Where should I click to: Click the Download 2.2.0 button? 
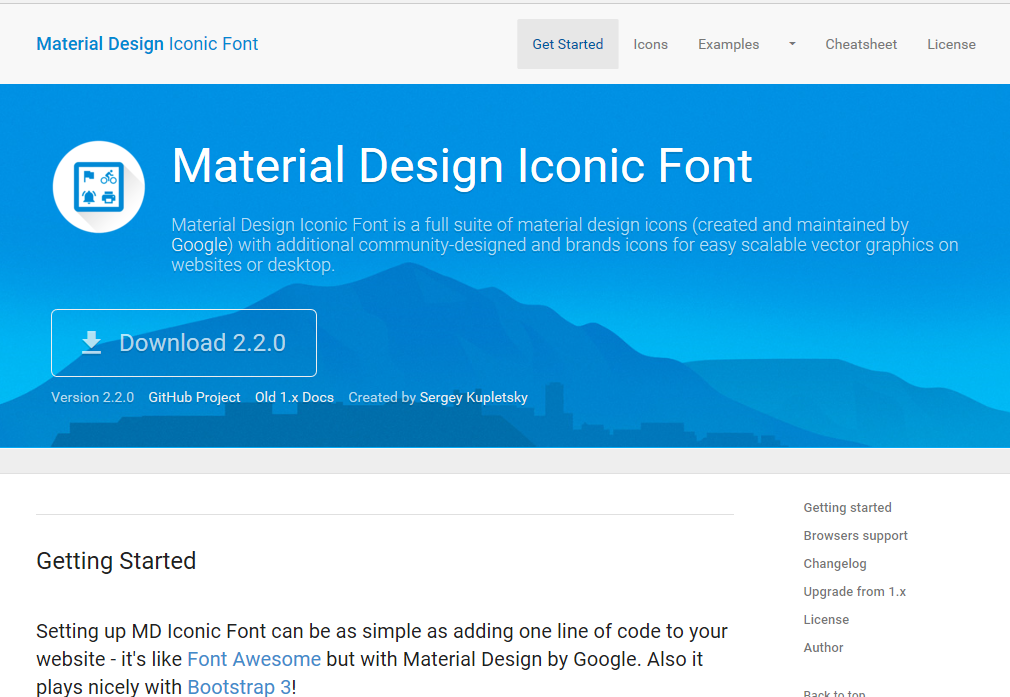(x=184, y=343)
